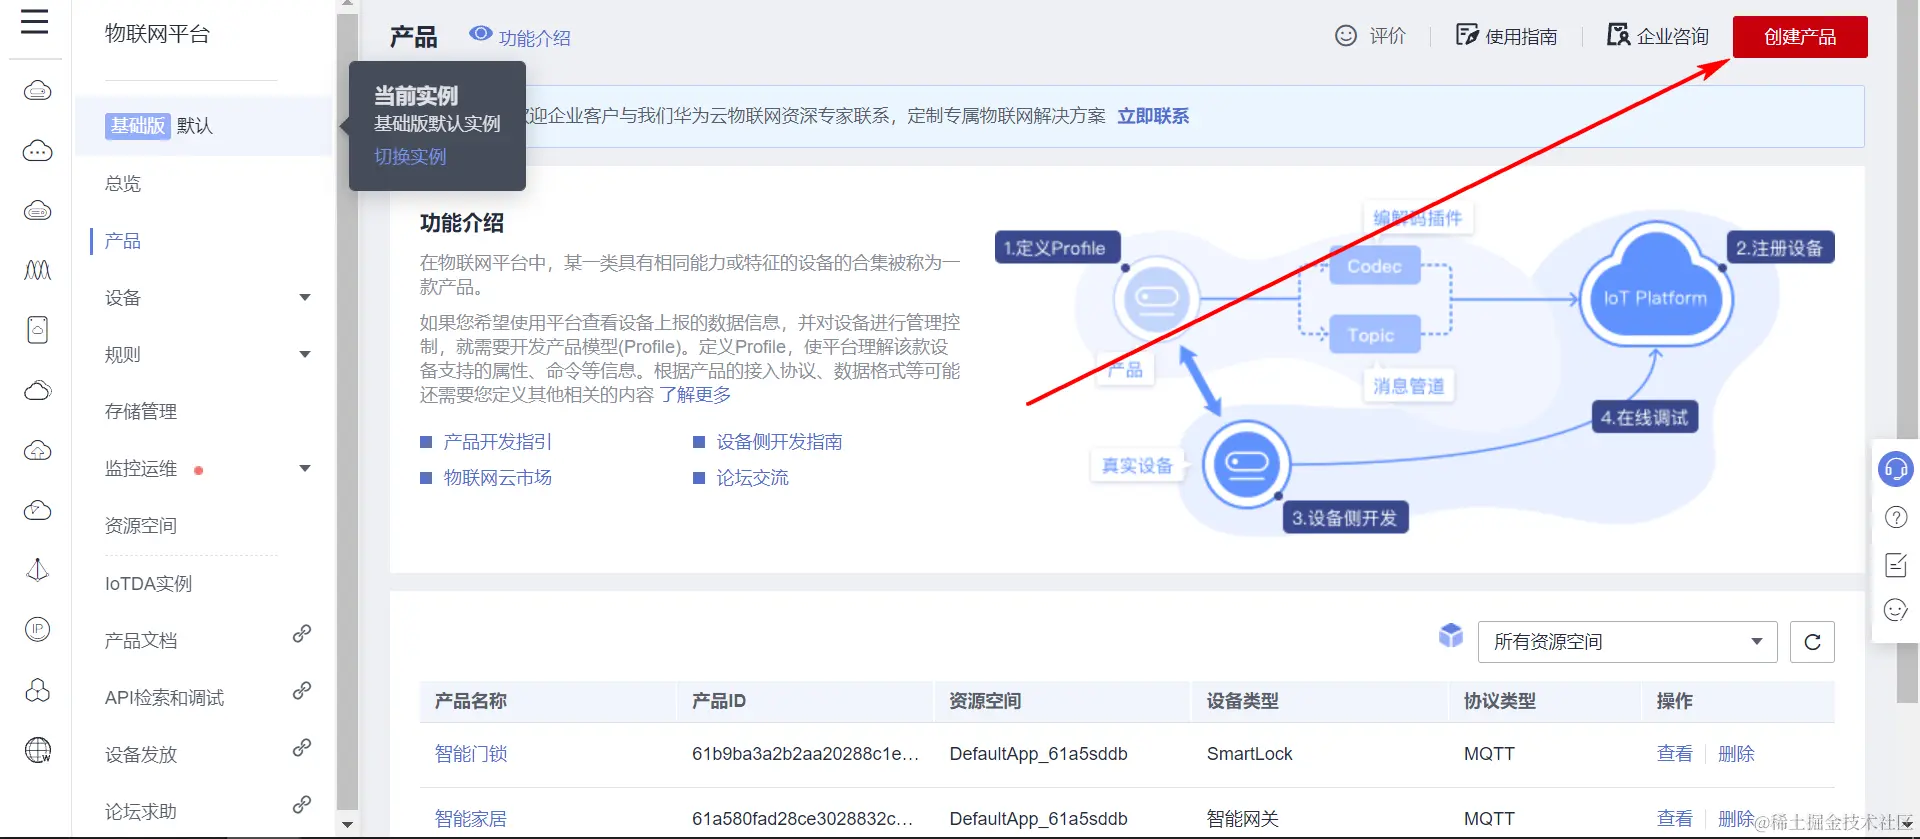Click 查看 in the 智能门锁 row
The width and height of the screenshot is (1920, 839).
pyautogui.click(x=1674, y=754)
